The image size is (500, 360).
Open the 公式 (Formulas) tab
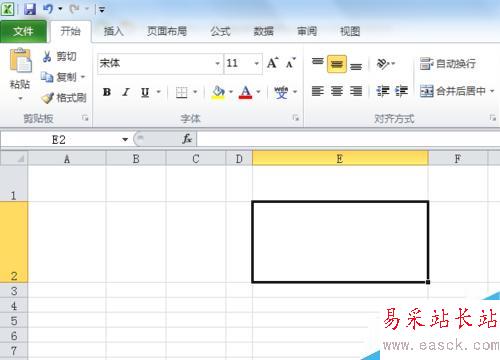220,31
